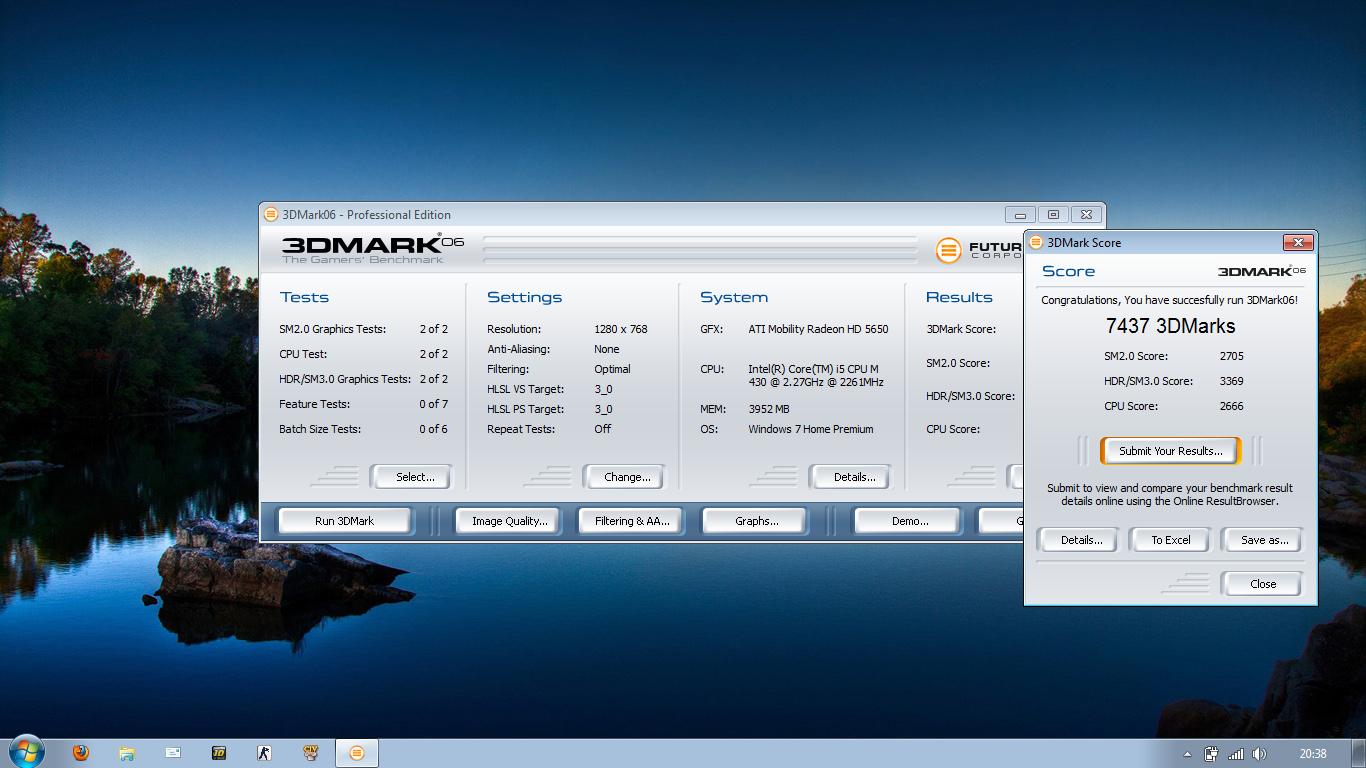Launch Firefox from the taskbar
1366x768 pixels.
[81, 753]
